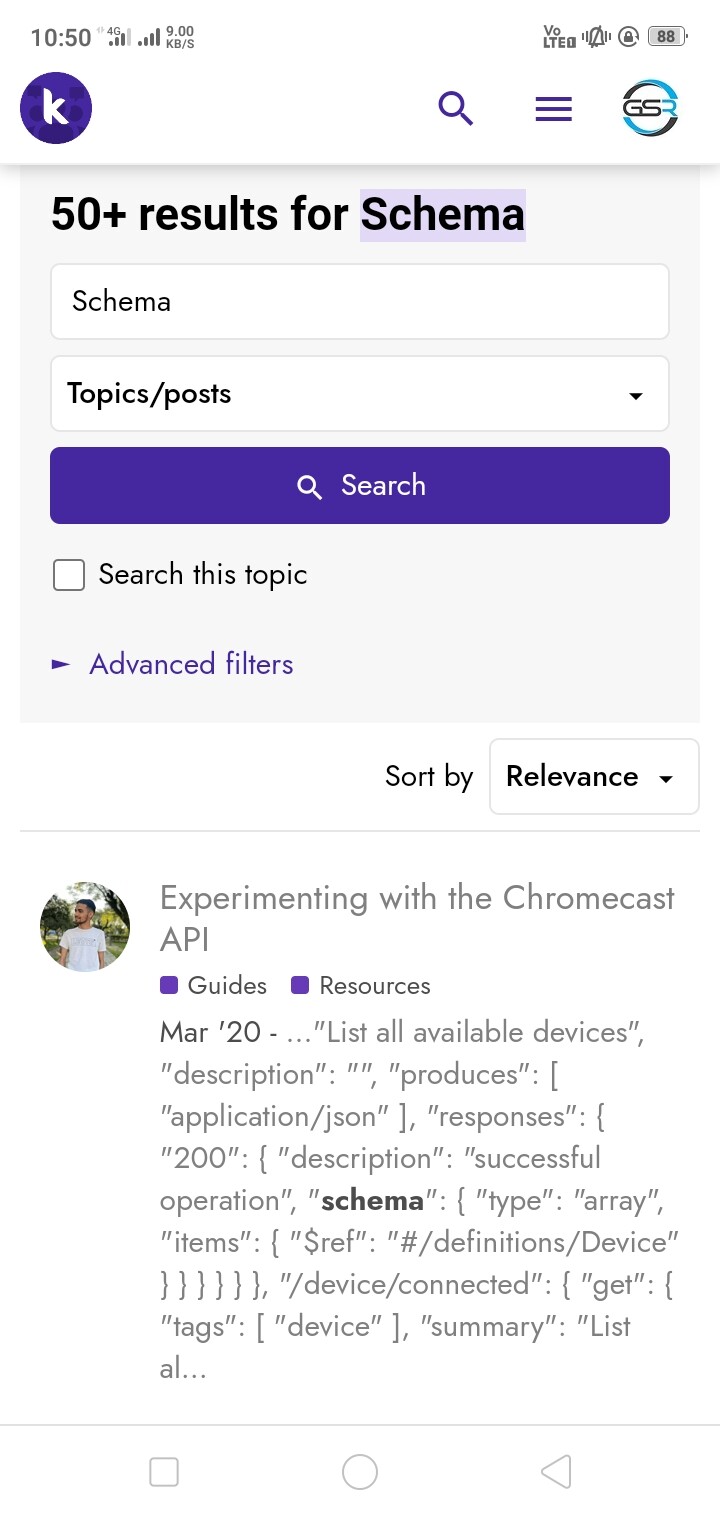The height and width of the screenshot is (1520, 720).
Task: Open the Topics/posts dropdown
Action: click(x=360, y=394)
